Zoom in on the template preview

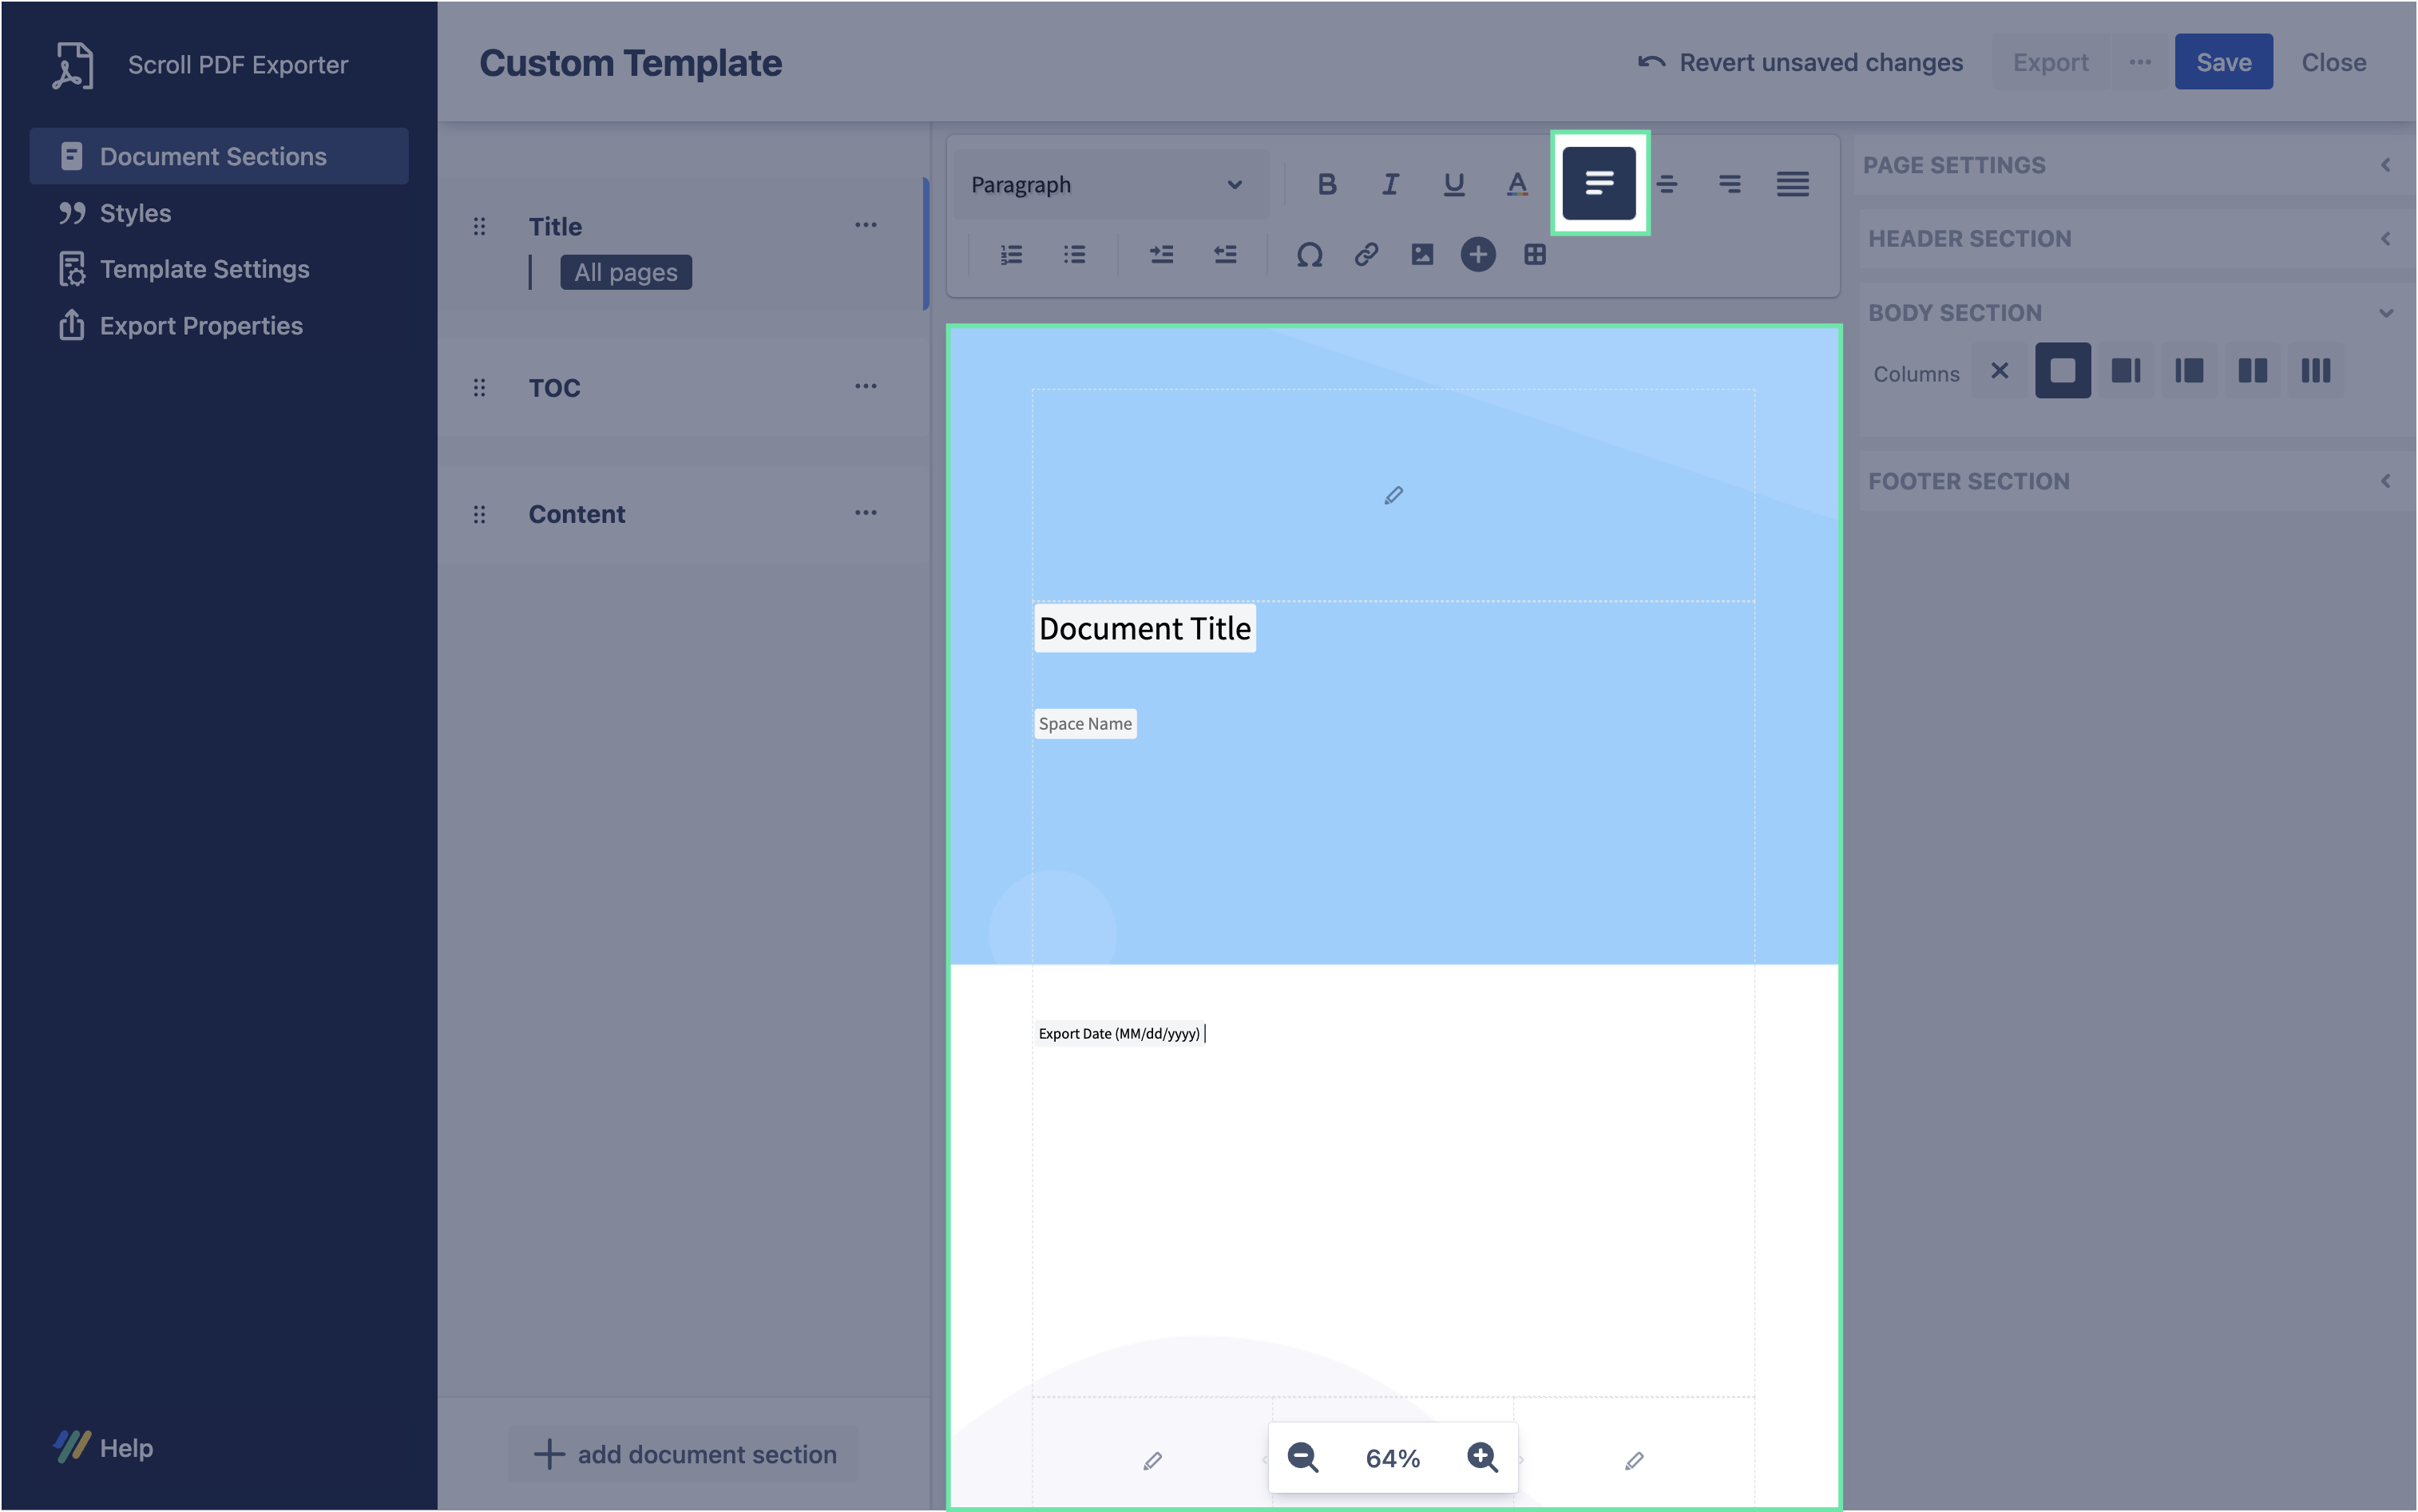tap(1482, 1457)
